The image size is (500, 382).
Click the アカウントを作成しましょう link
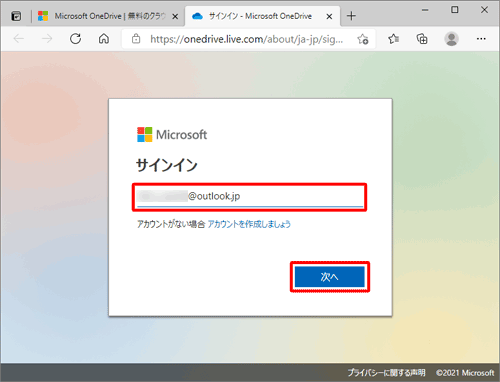pyautogui.click(x=249, y=224)
